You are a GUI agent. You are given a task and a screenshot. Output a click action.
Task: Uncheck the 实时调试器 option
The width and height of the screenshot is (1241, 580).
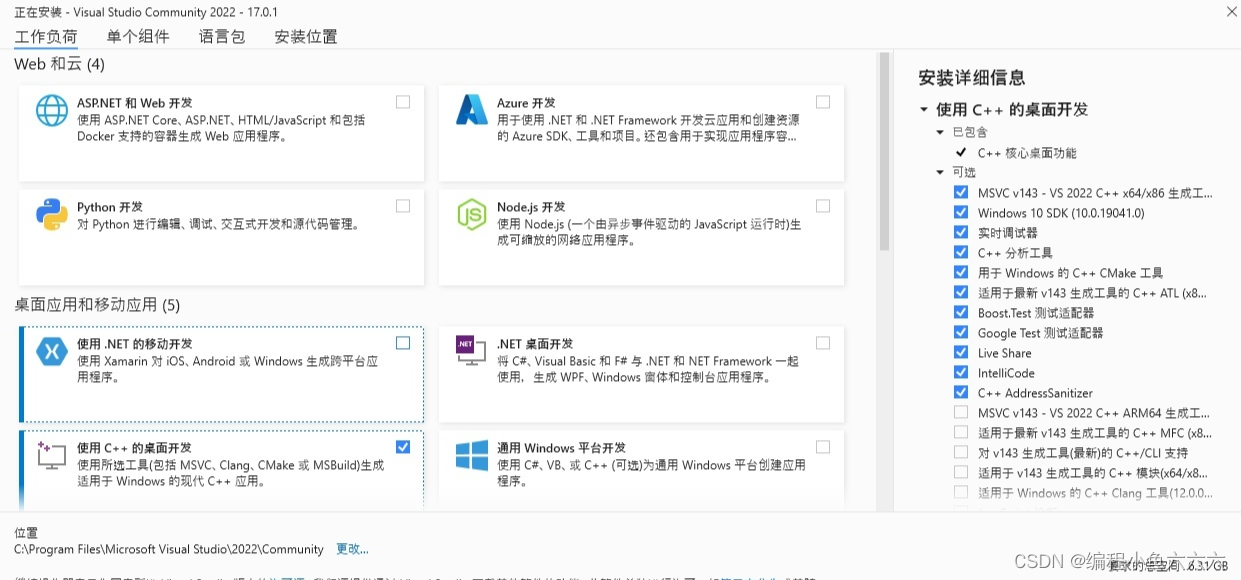pos(961,232)
